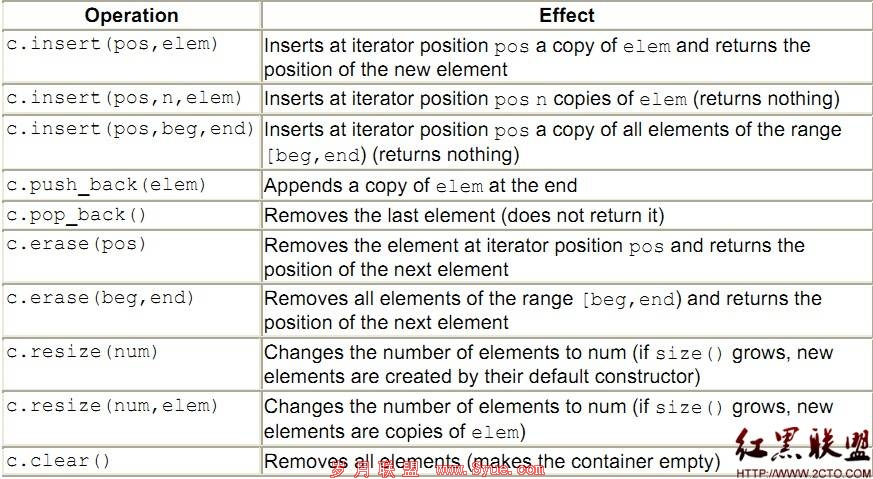Click the c.pop_back() operation
Screen dimensions: 873x479
(x=131, y=216)
